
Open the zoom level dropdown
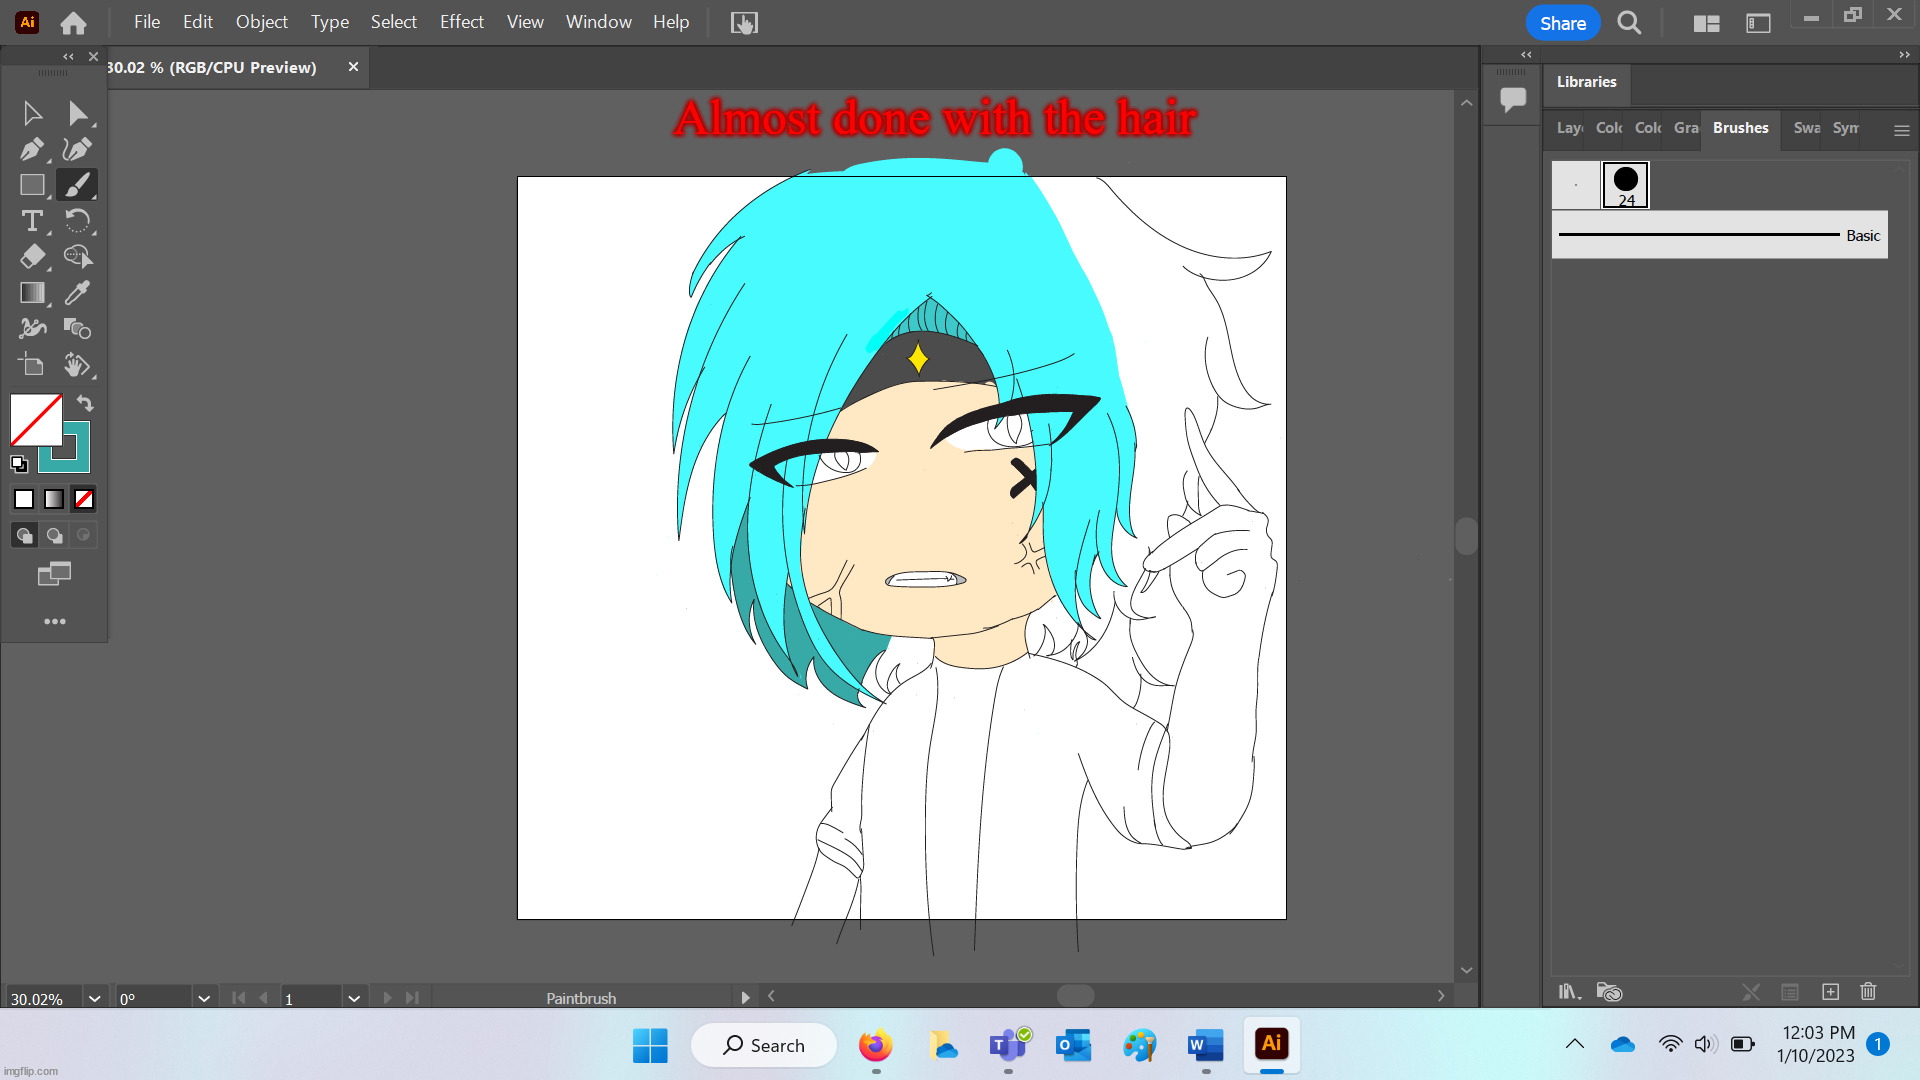pos(94,998)
